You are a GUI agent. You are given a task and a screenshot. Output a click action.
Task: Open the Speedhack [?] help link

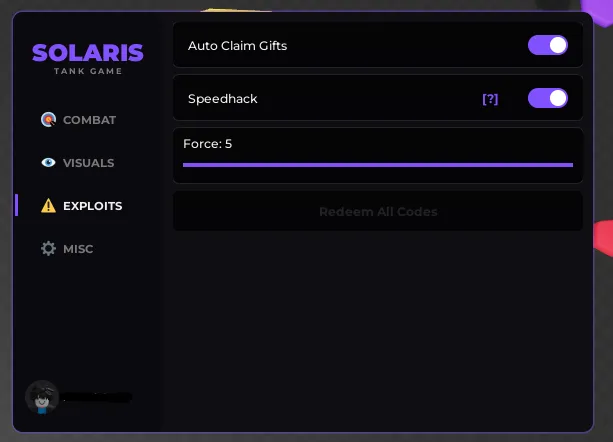[490, 99]
